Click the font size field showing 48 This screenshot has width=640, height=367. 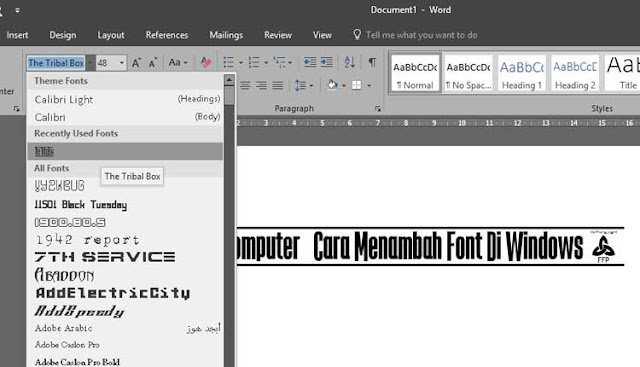coord(107,63)
